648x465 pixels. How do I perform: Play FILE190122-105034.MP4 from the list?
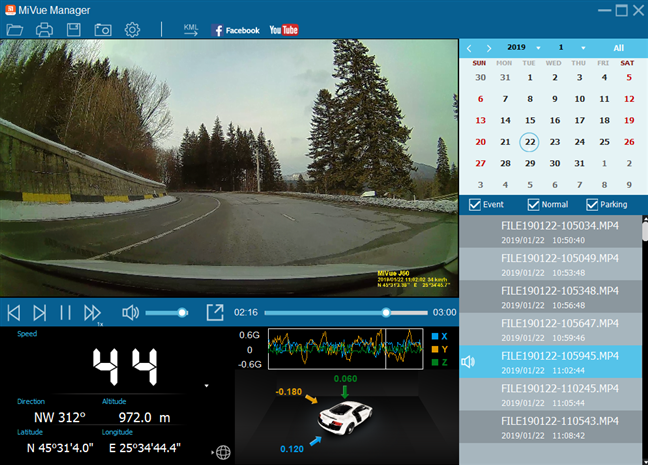550,232
